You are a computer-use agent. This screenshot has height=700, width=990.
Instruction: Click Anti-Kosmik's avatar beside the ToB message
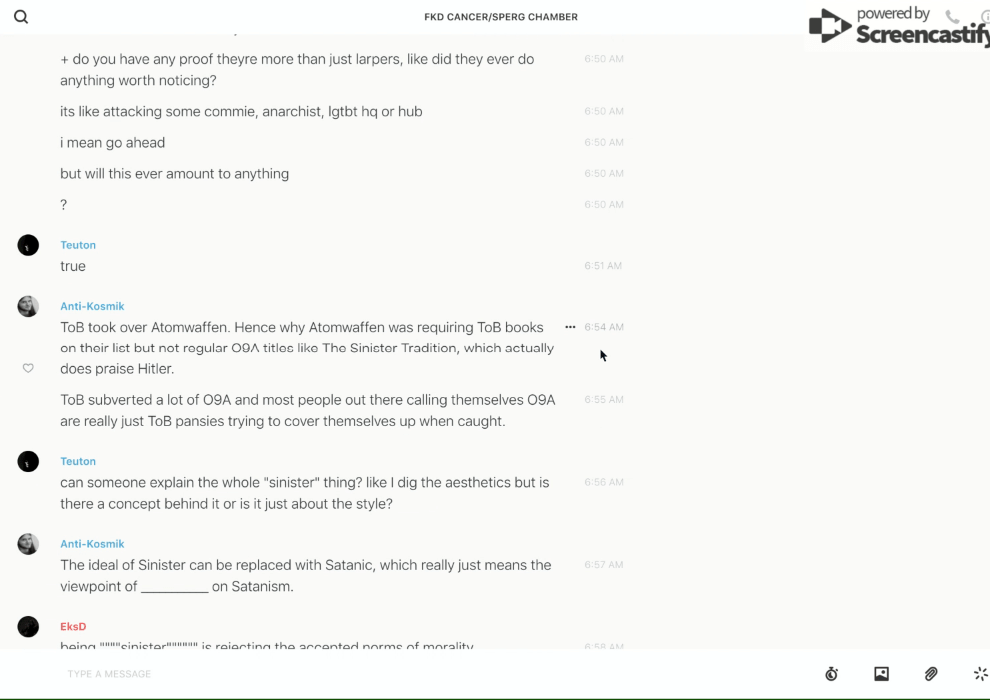[28, 306]
